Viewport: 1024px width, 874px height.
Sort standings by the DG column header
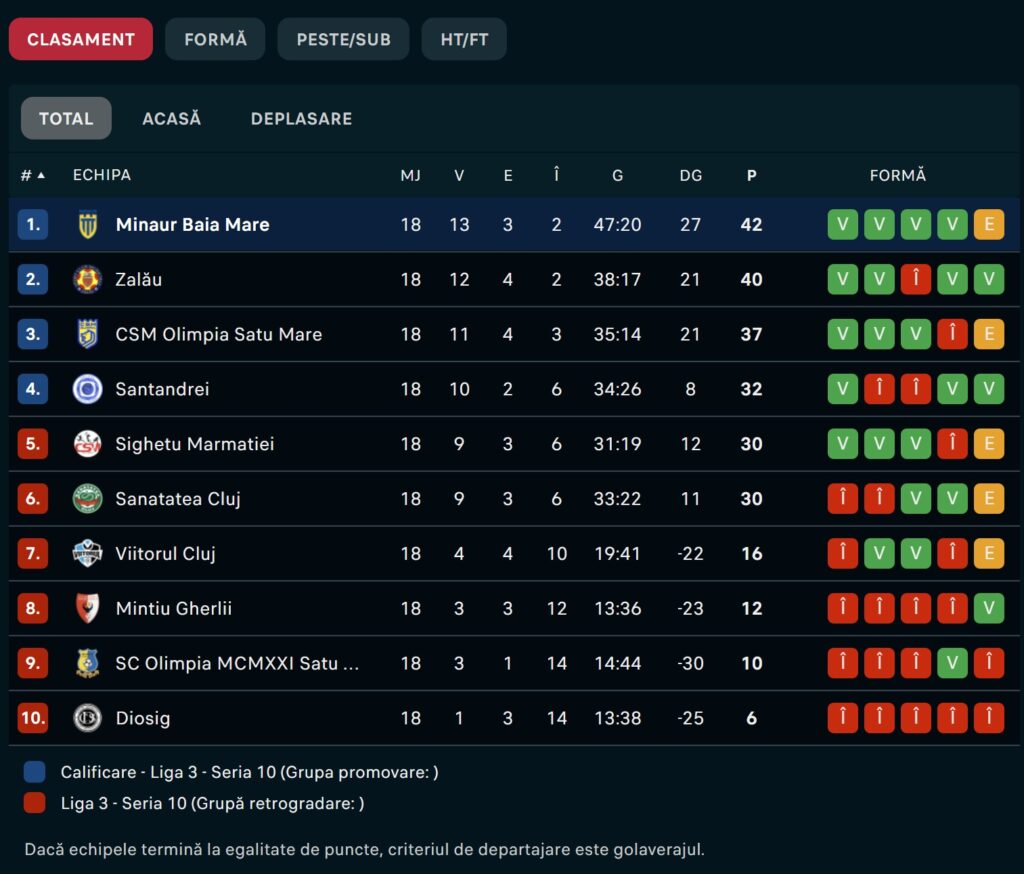click(x=690, y=175)
